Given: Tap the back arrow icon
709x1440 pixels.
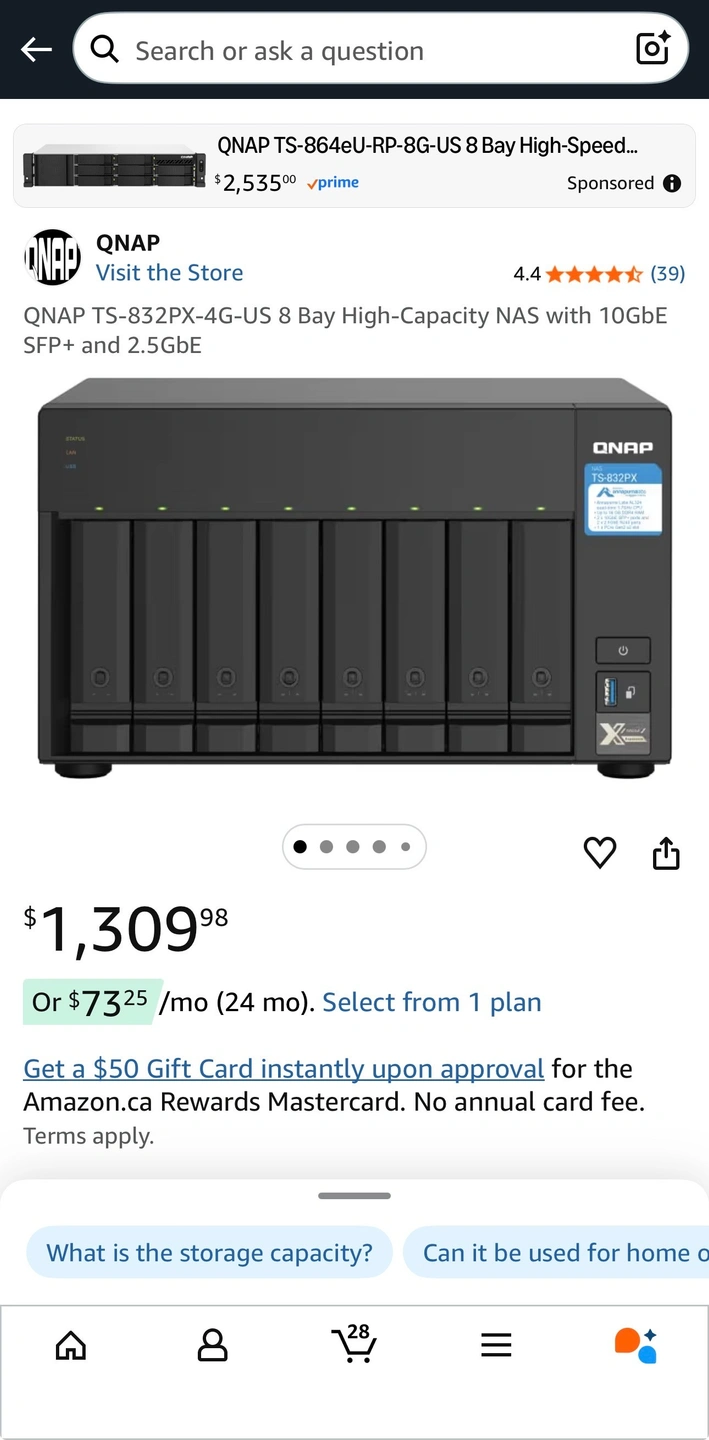Looking at the screenshot, I should [36, 50].
